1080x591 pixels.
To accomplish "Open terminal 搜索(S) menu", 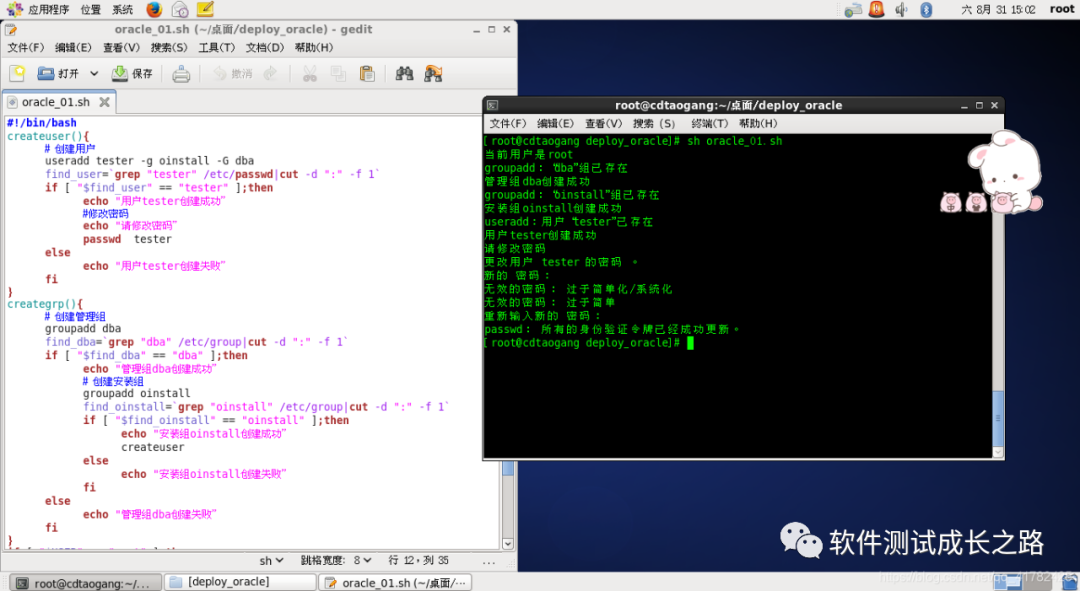I will [654, 123].
